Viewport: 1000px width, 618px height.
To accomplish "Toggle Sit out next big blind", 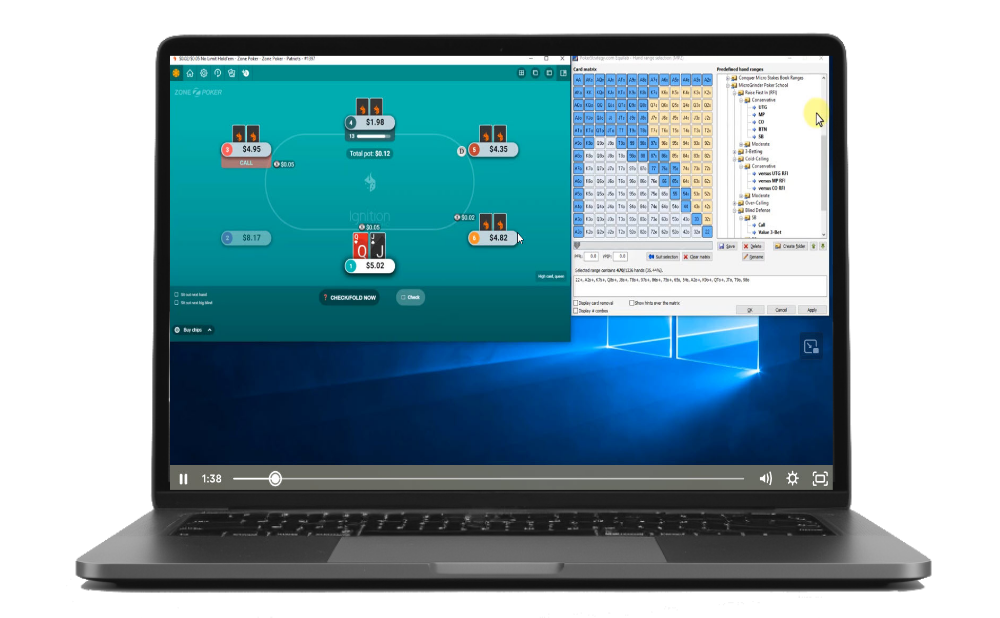I will 177,302.
